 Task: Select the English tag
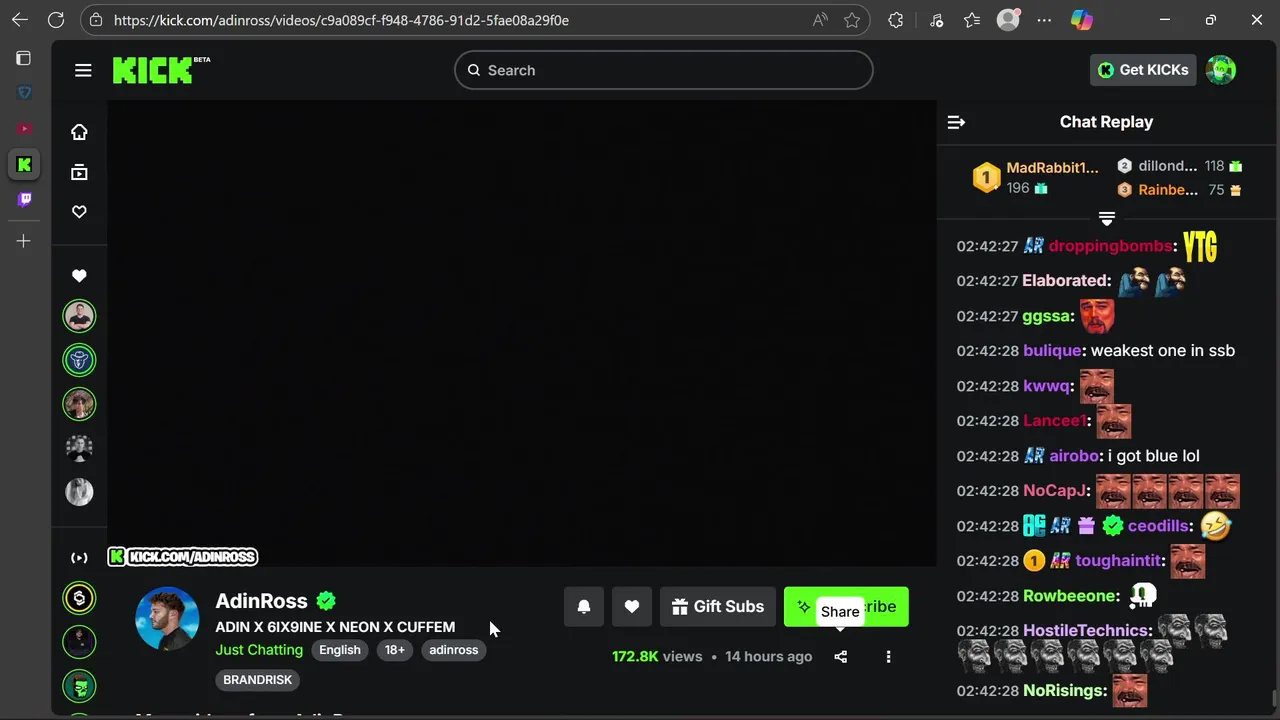[x=340, y=650]
